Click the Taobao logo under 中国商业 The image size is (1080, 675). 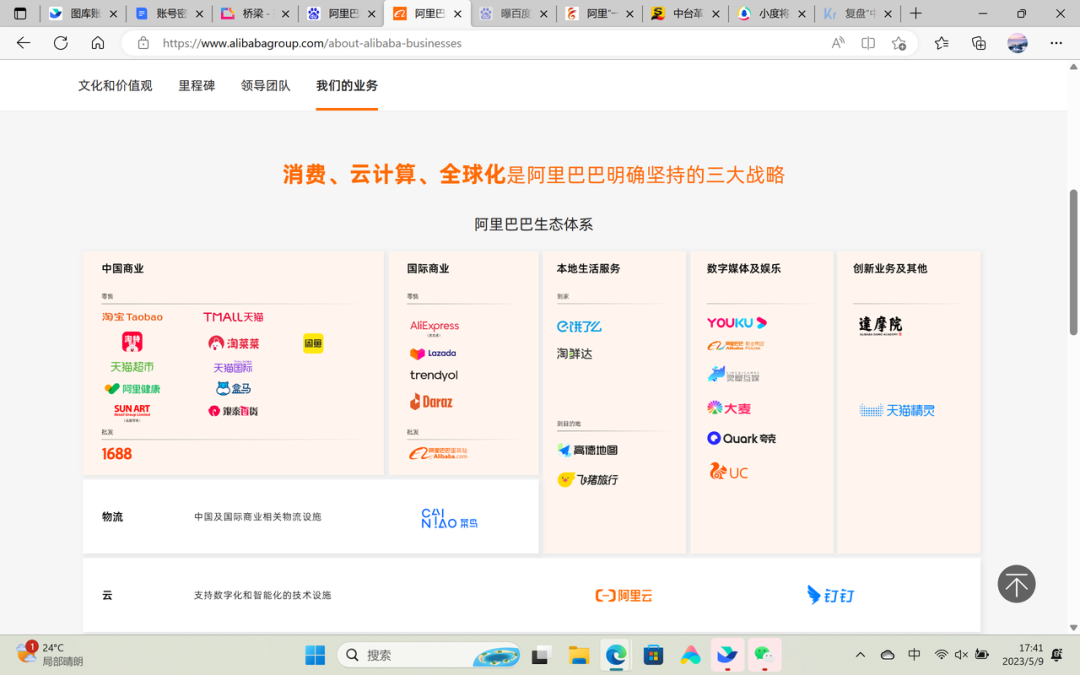tap(132, 317)
